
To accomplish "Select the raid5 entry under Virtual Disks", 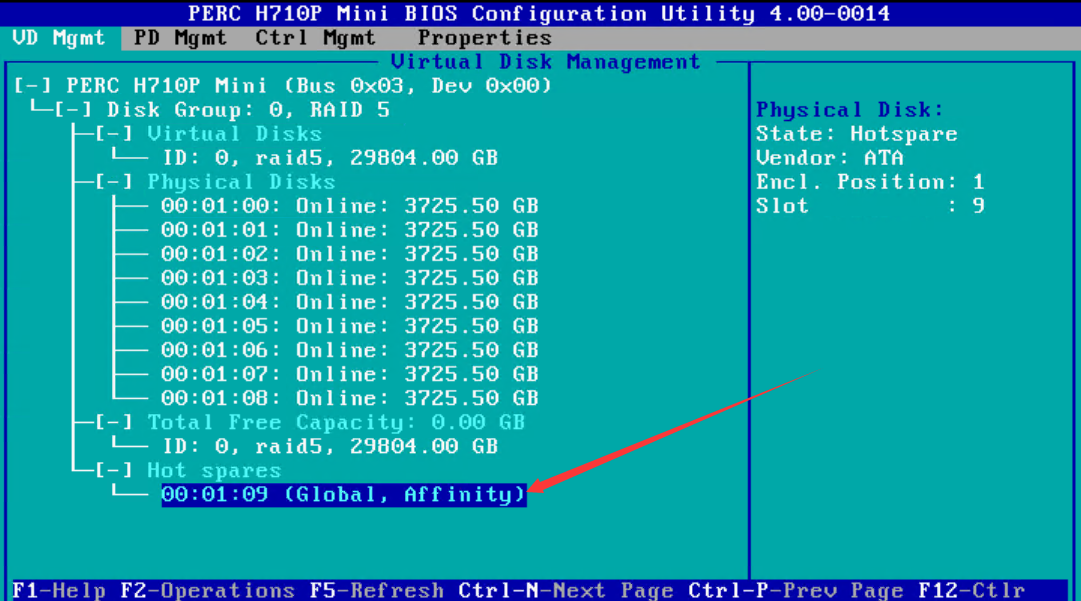I will 330,158.
